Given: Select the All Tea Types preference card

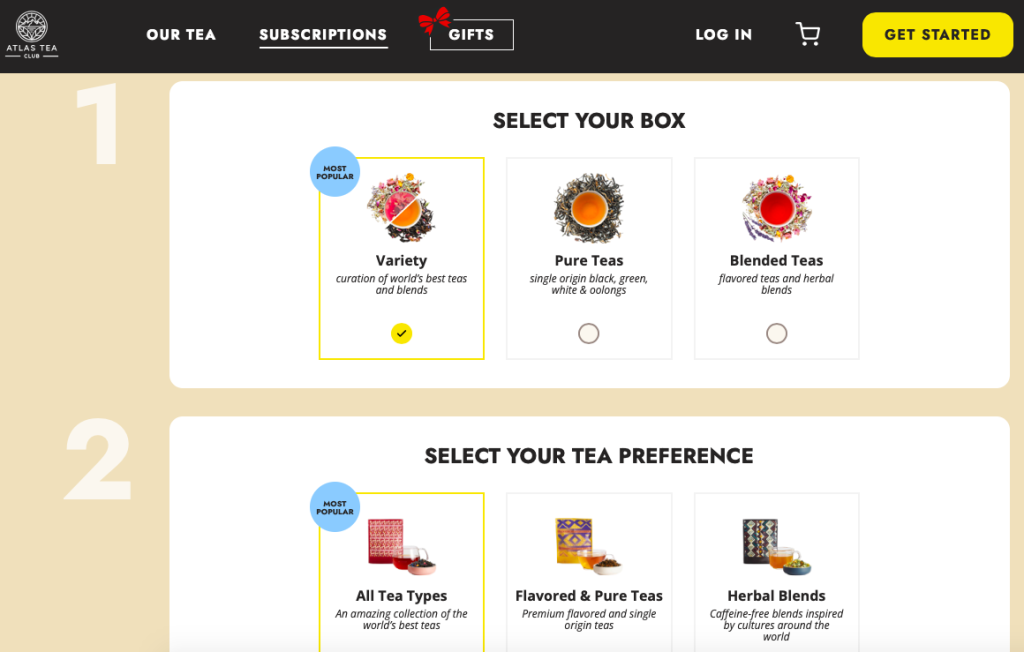Looking at the screenshot, I should coord(401,572).
